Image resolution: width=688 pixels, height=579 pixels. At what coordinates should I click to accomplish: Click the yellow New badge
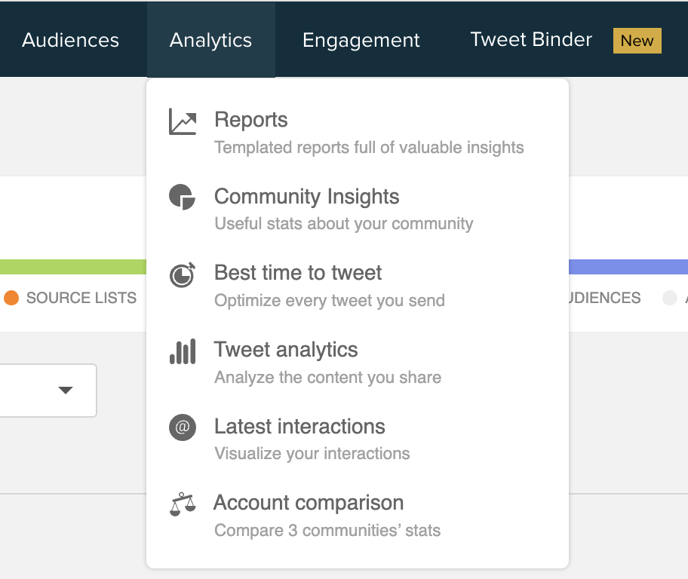click(637, 41)
